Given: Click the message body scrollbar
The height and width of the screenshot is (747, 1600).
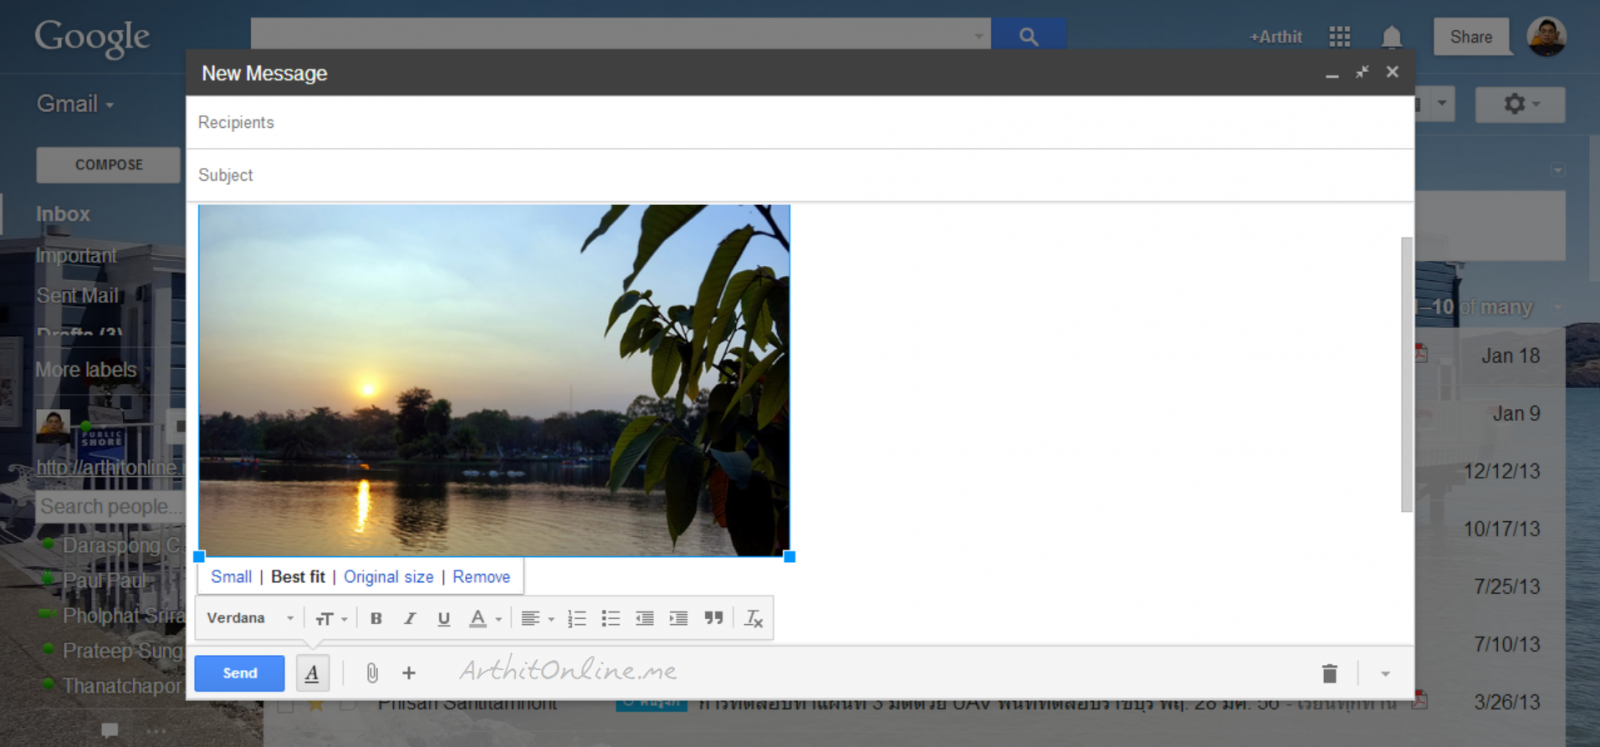Looking at the screenshot, I should click(x=1407, y=375).
